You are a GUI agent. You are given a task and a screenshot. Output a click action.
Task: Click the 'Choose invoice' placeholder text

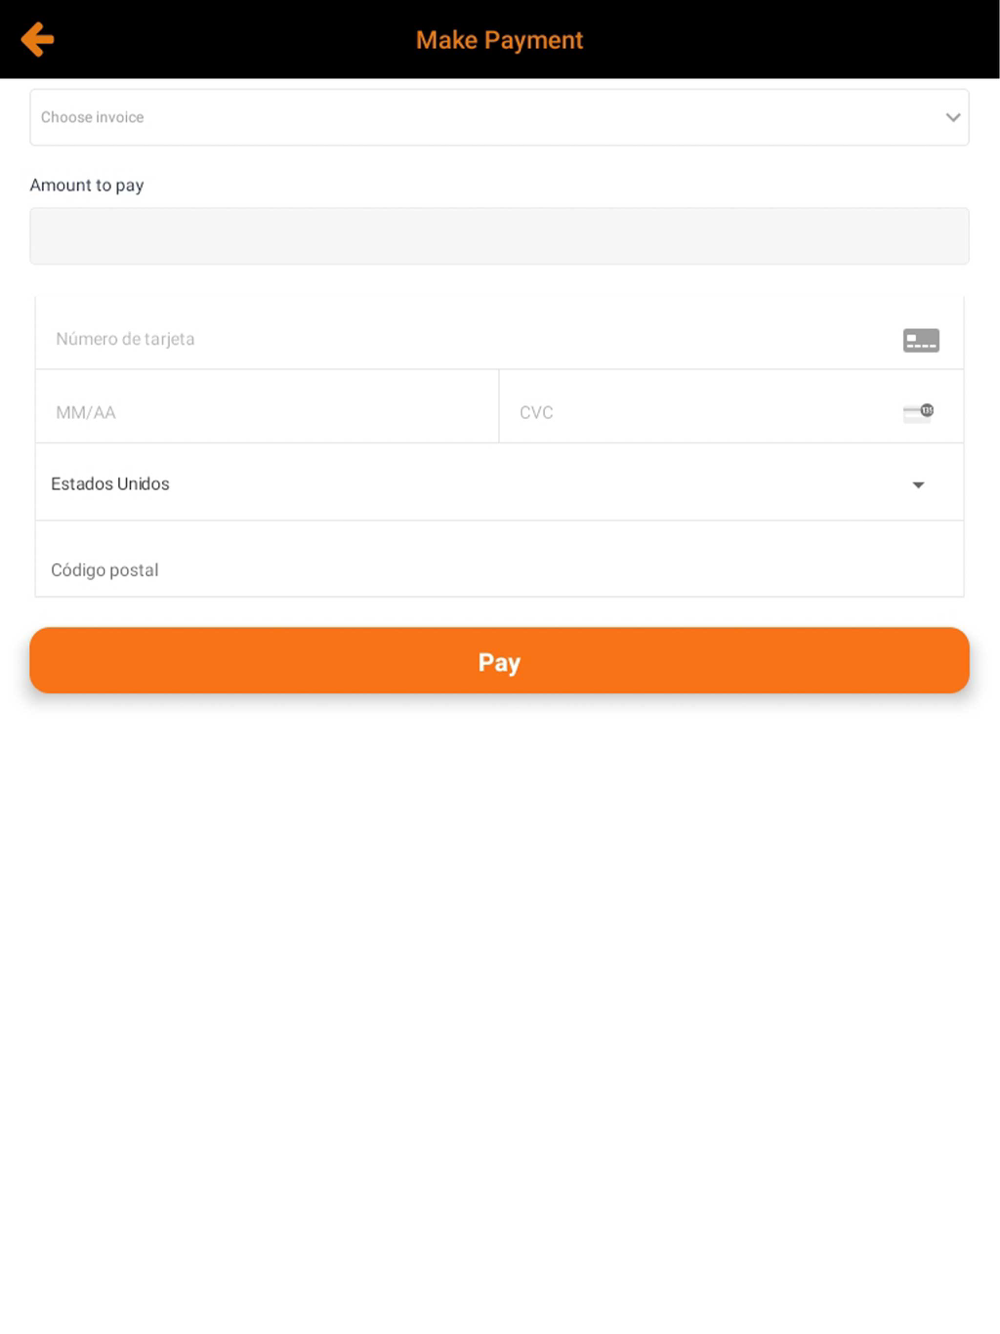tap(92, 117)
